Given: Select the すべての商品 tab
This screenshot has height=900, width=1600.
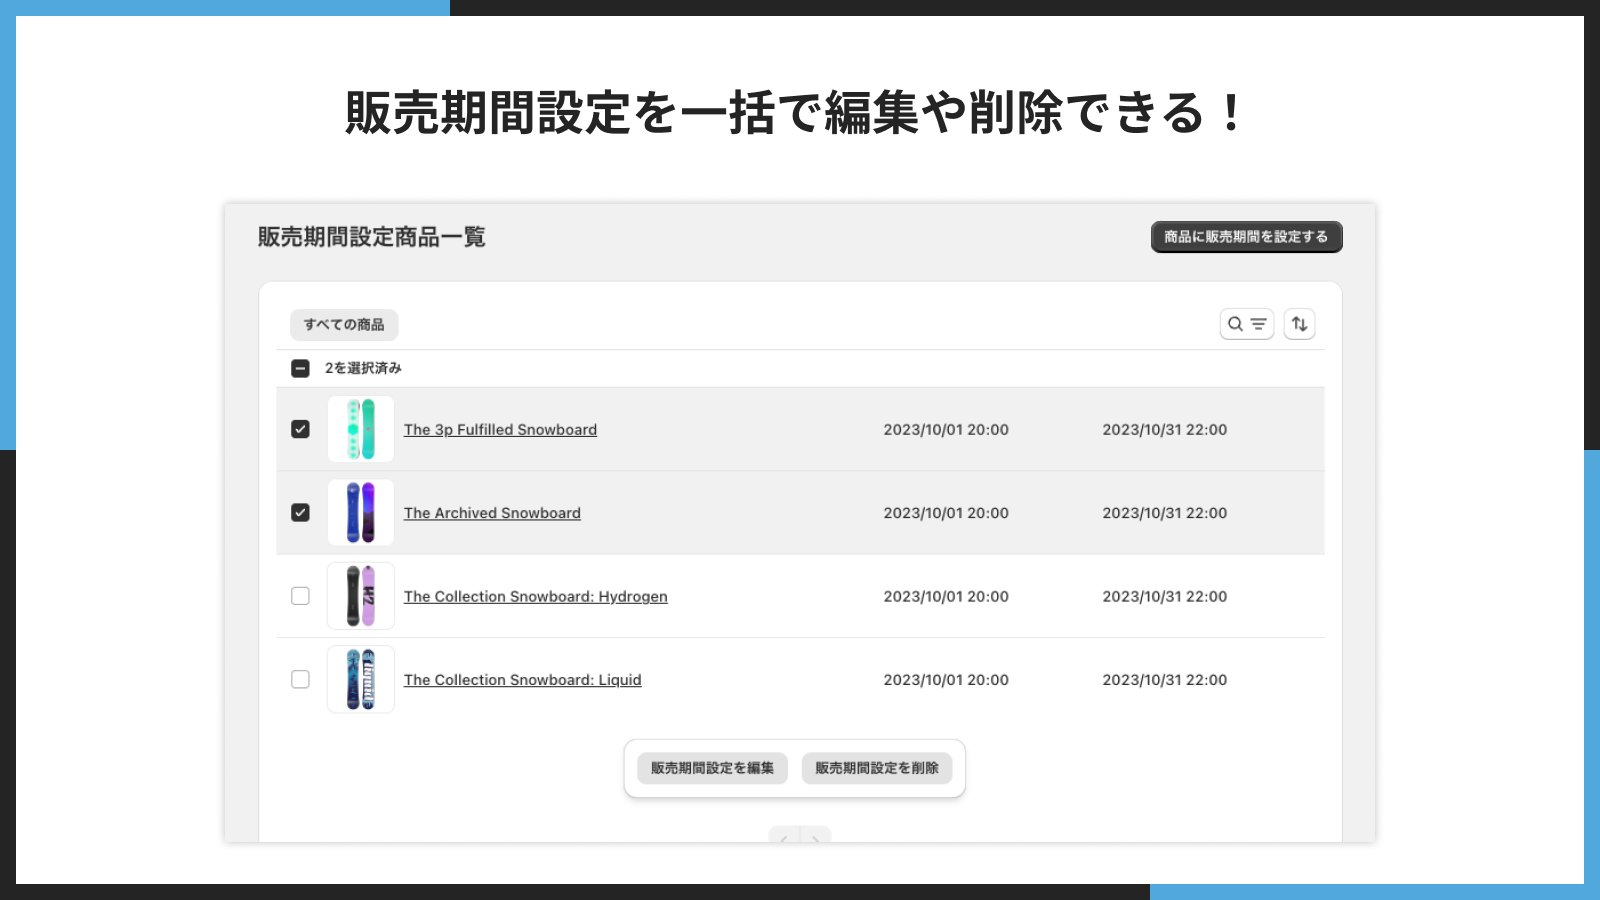Looking at the screenshot, I should coord(344,325).
